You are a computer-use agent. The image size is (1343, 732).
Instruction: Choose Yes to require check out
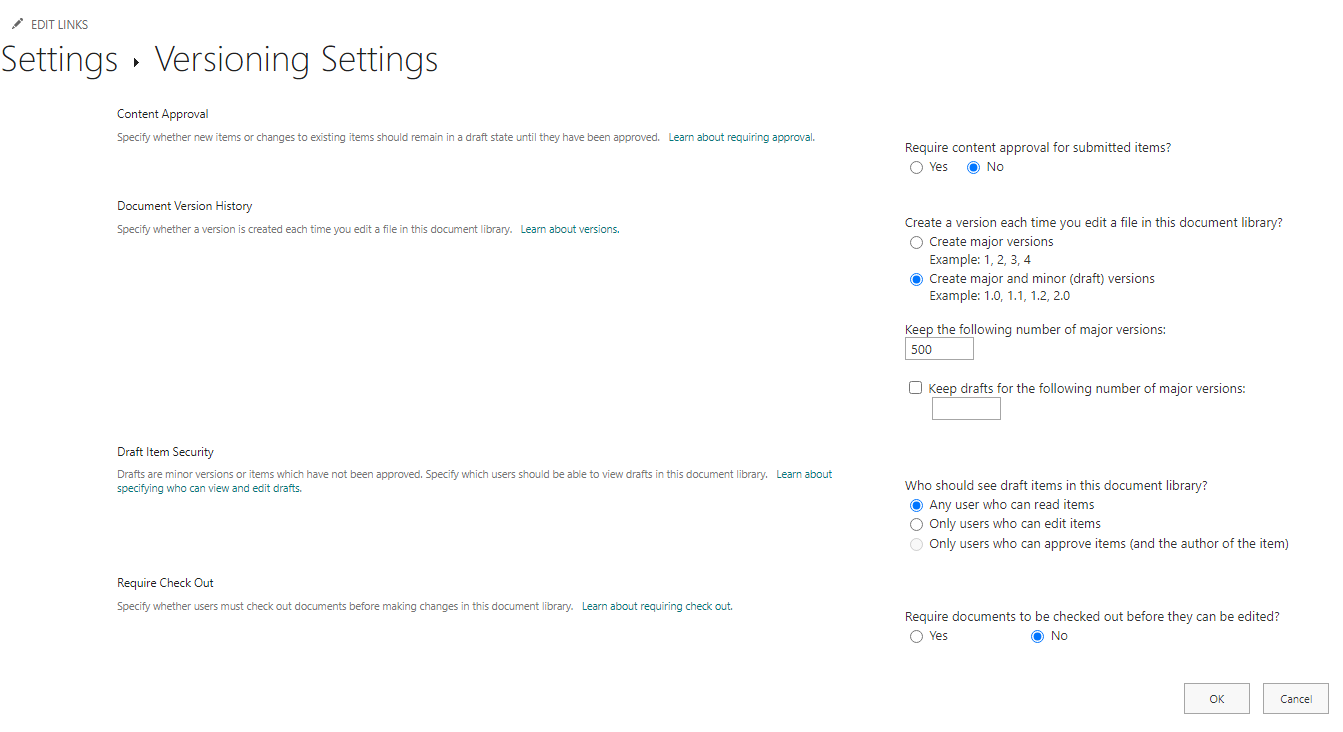pyautogui.click(x=916, y=637)
